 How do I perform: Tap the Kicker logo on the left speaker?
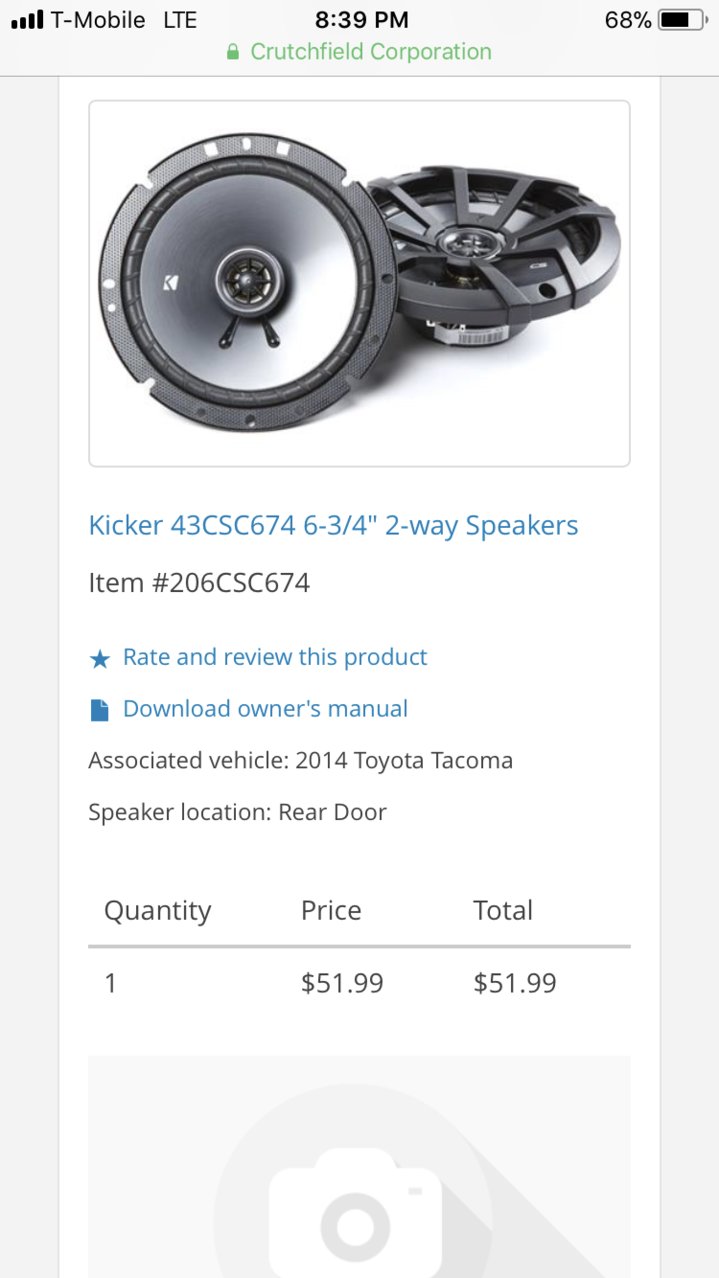tap(171, 284)
